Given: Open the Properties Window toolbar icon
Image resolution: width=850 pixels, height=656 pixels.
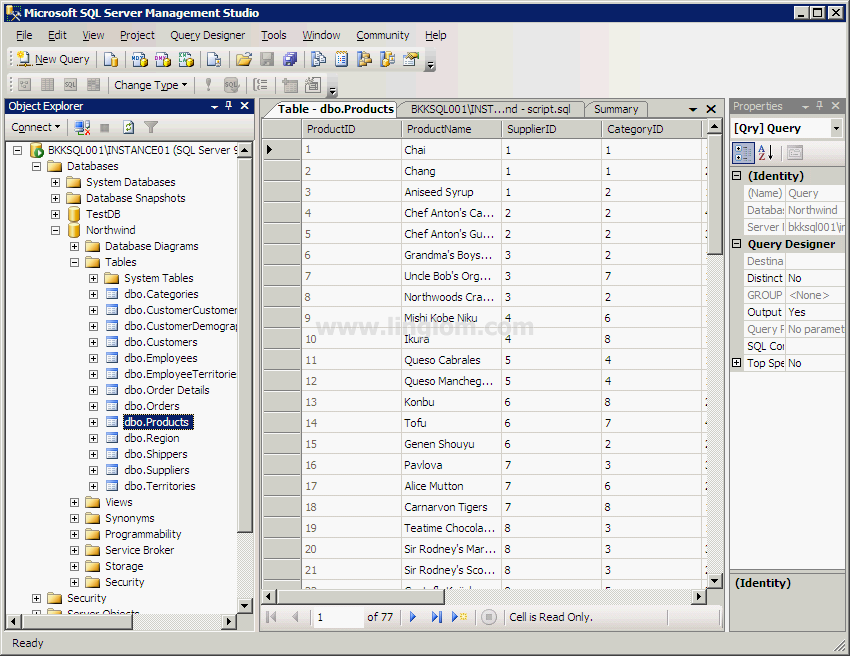Looking at the screenshot, I should pyautogui.click(x=411, y=59).
